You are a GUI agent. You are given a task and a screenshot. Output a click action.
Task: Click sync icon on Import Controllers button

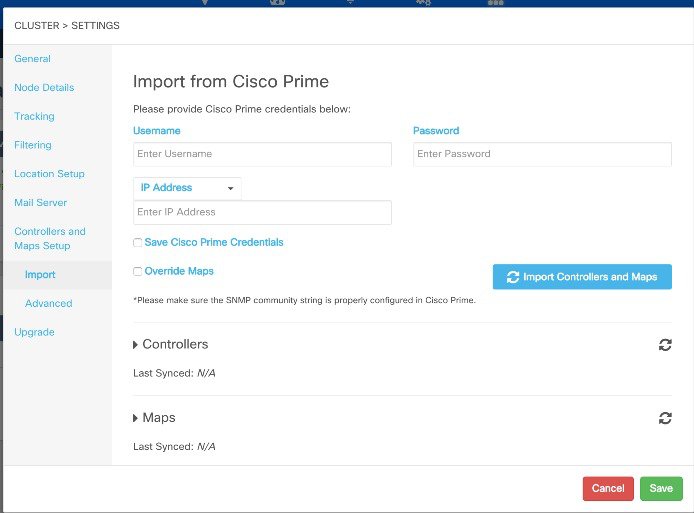[x=513, y=277]
